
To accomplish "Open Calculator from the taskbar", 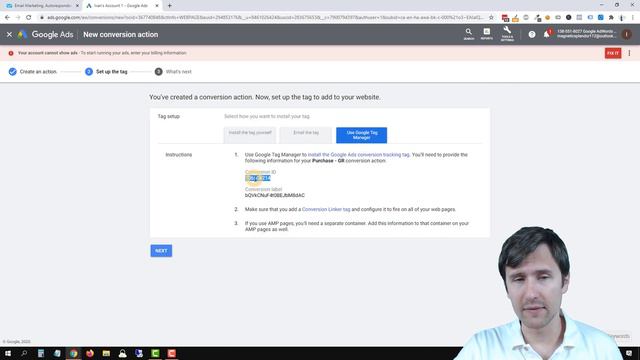I will pos(41,353).
